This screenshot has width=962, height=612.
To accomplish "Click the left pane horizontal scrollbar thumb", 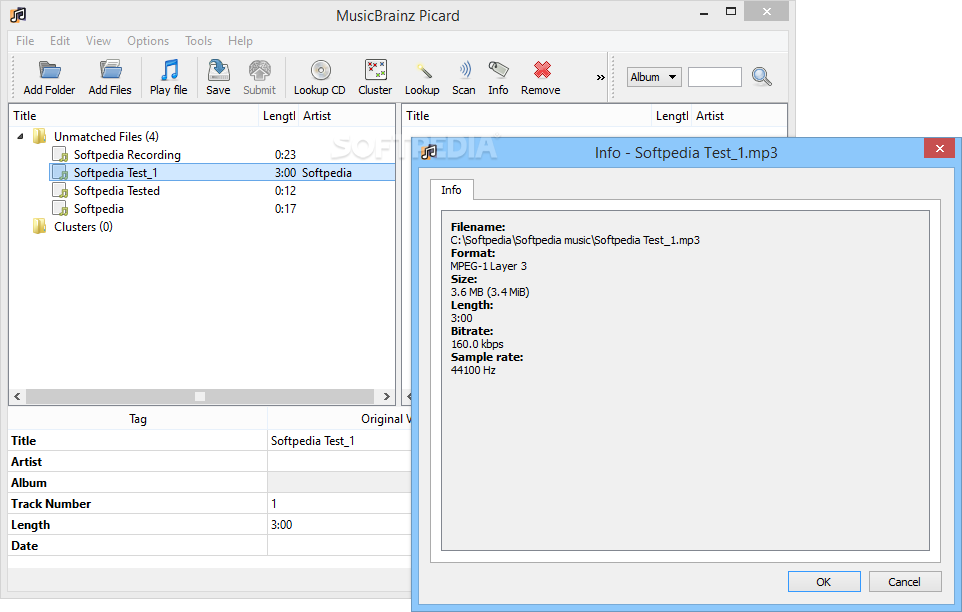I will (200, 396).
